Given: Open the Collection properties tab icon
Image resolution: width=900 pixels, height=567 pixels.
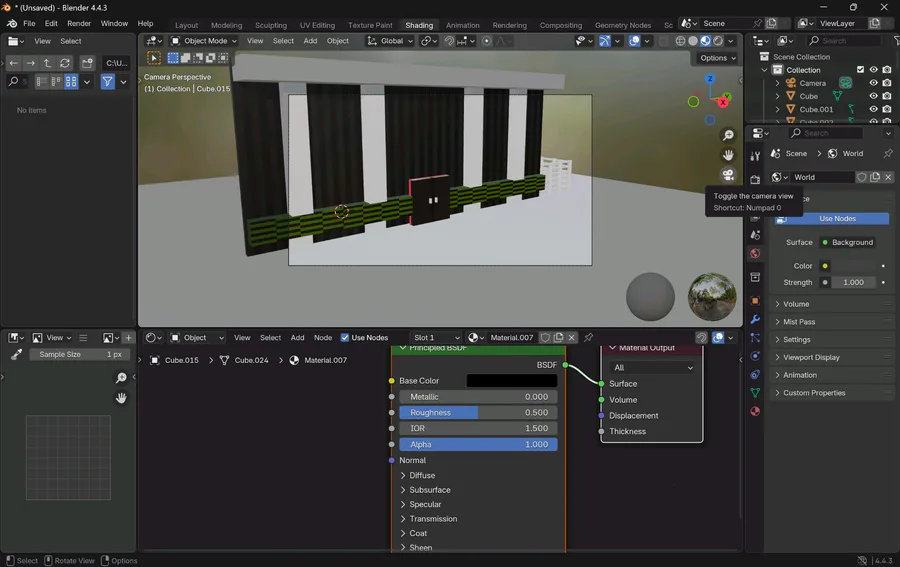Looking at the screenshot, I should [755, 277].
